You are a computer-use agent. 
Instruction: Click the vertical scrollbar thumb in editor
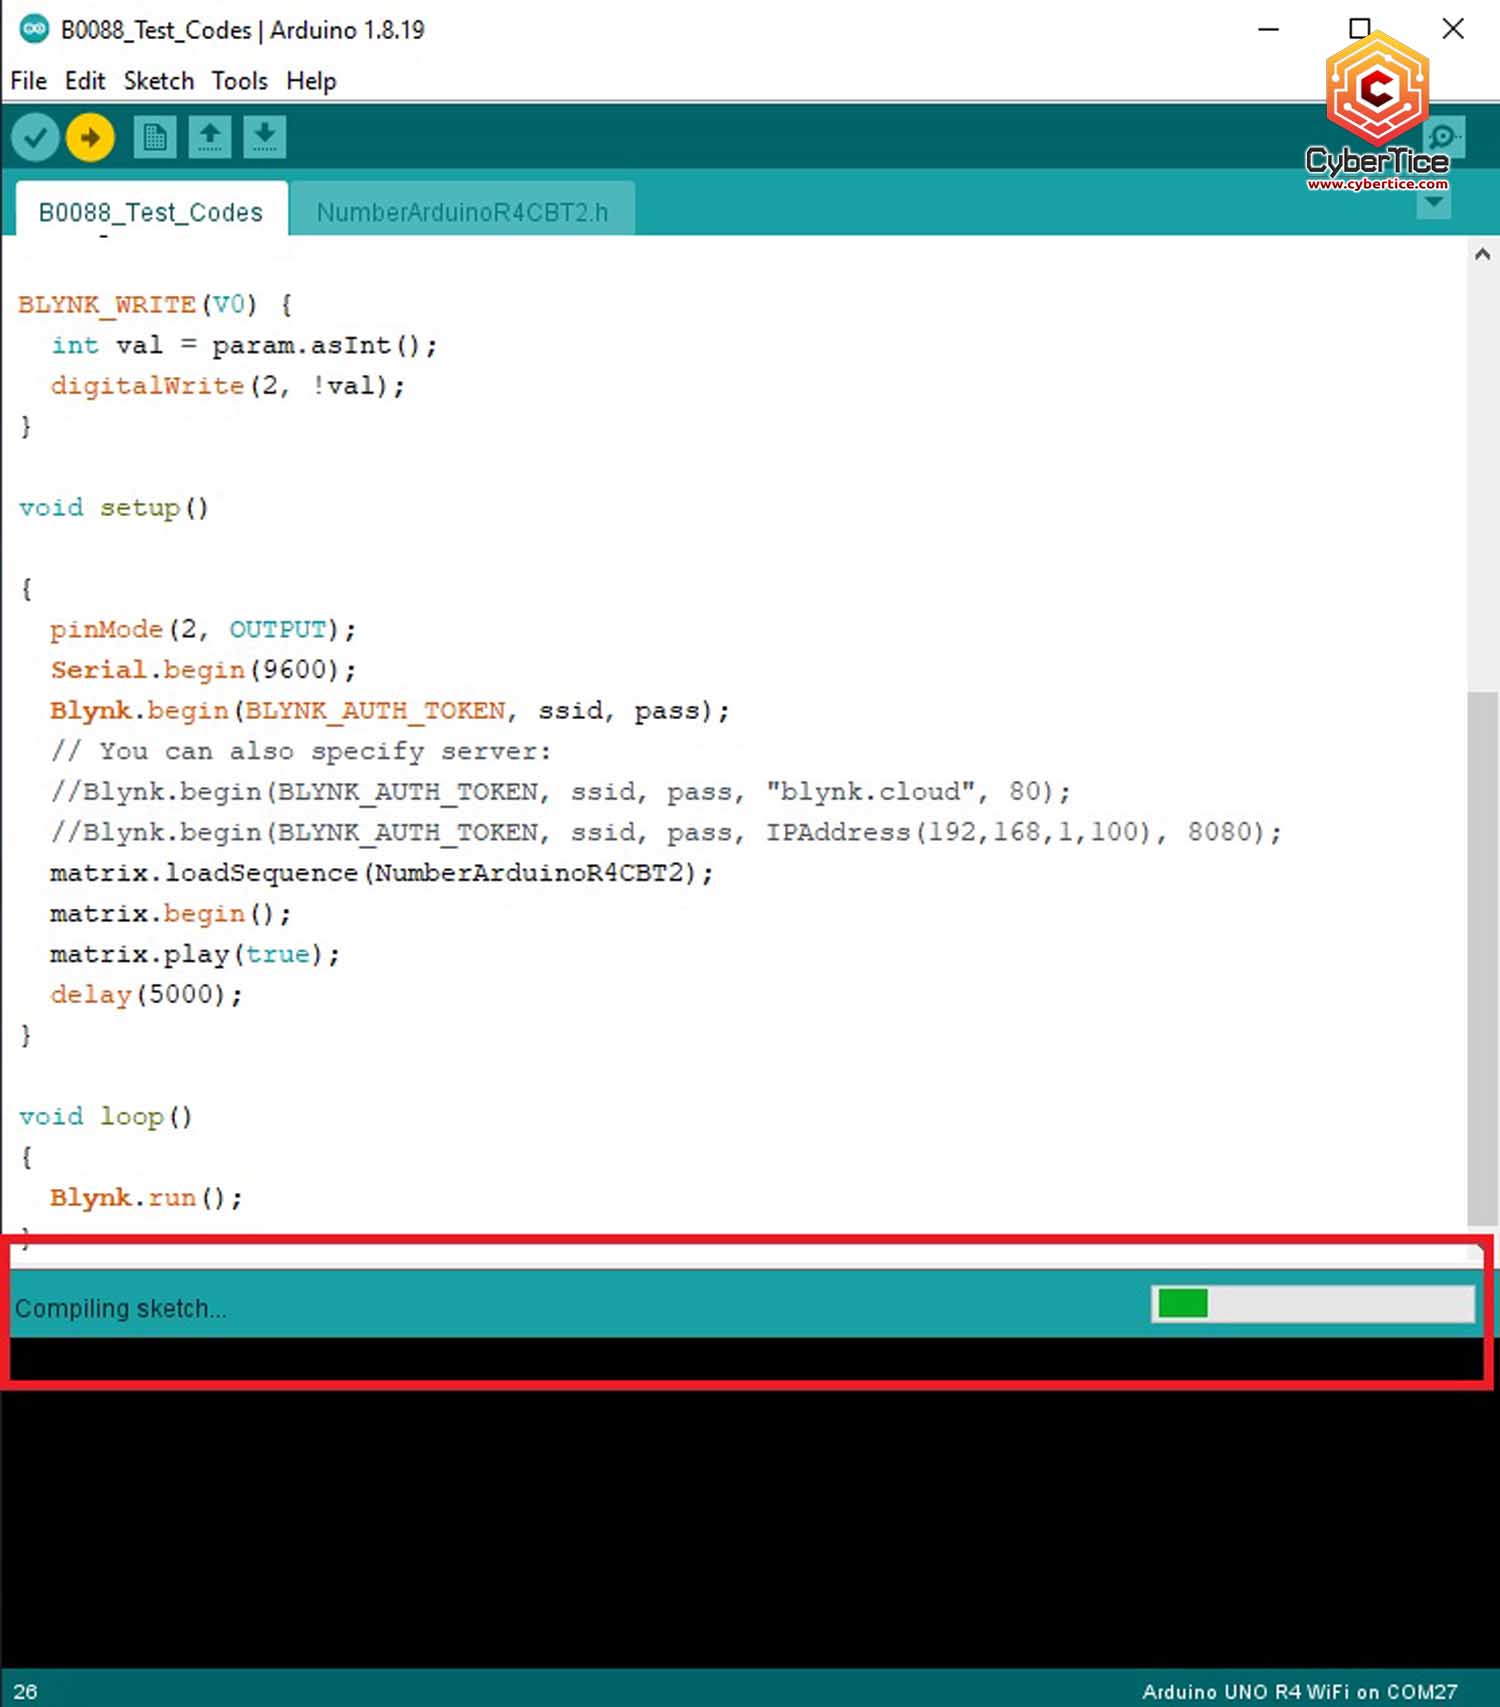coord(1482,950)
